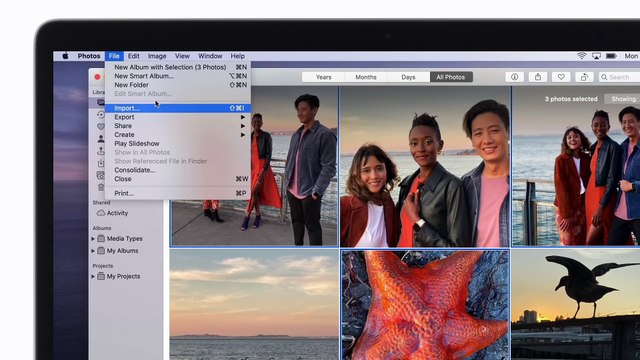The height and width of the screenshot is (360, 640).
Task: Open People icon in the sidebar
Action: pos(101,139)
